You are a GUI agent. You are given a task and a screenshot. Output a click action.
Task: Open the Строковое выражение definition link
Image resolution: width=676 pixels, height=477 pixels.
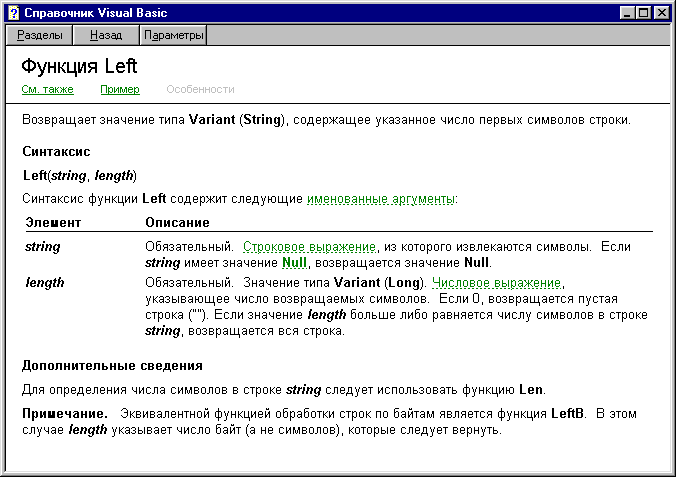pos(310,247)
